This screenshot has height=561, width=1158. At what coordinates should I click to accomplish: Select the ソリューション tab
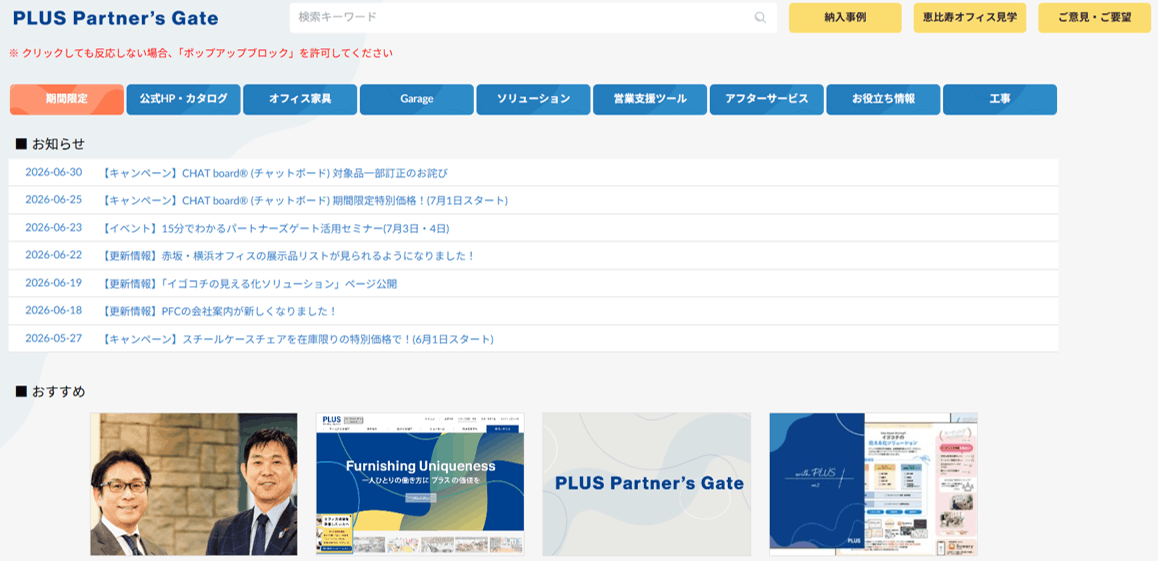(x=533, y=100)
